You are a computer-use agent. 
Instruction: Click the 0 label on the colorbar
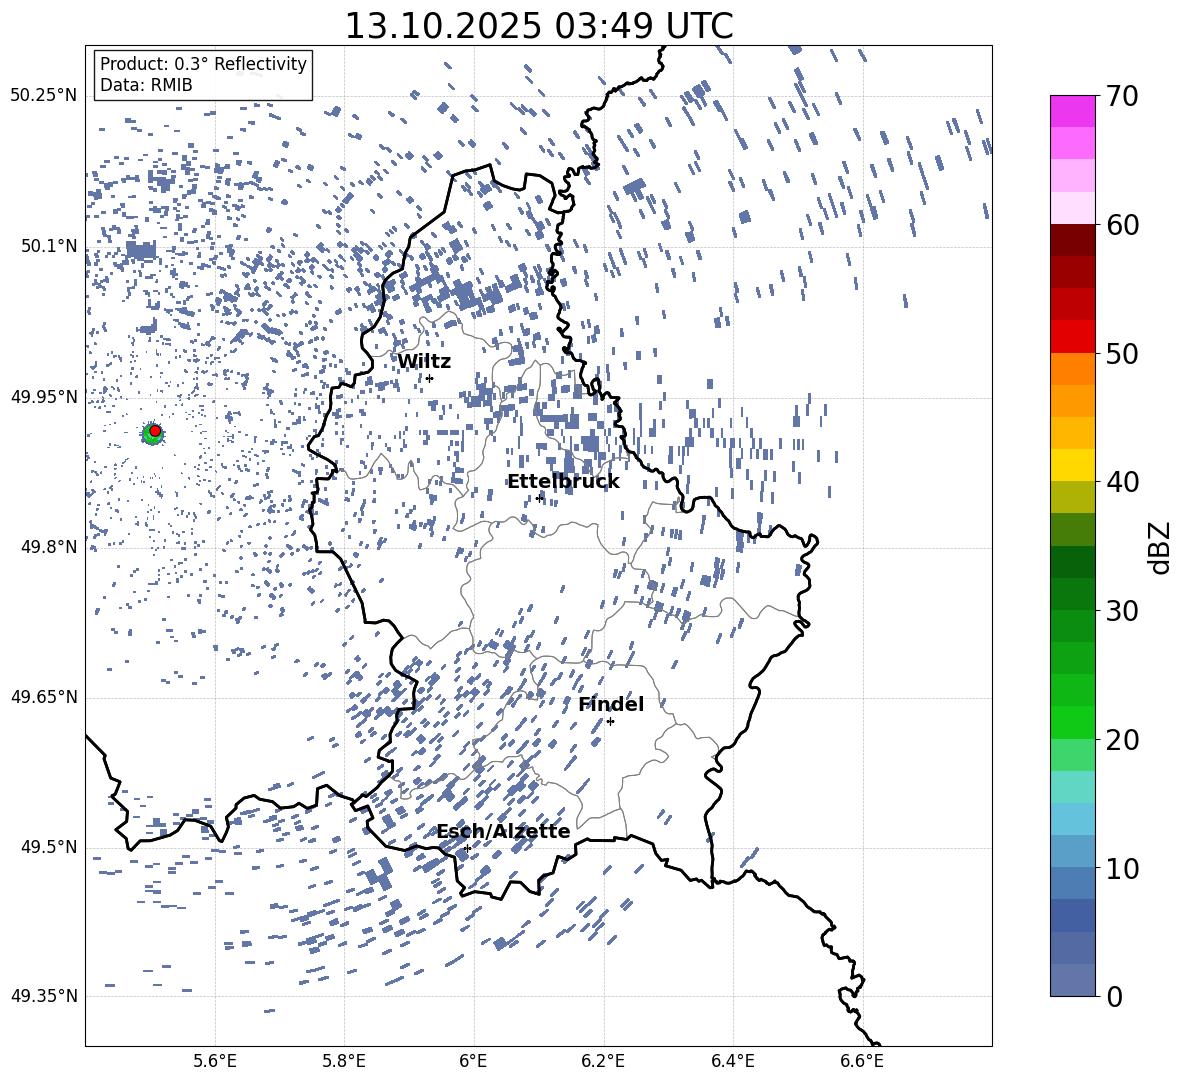point(1115,996)
